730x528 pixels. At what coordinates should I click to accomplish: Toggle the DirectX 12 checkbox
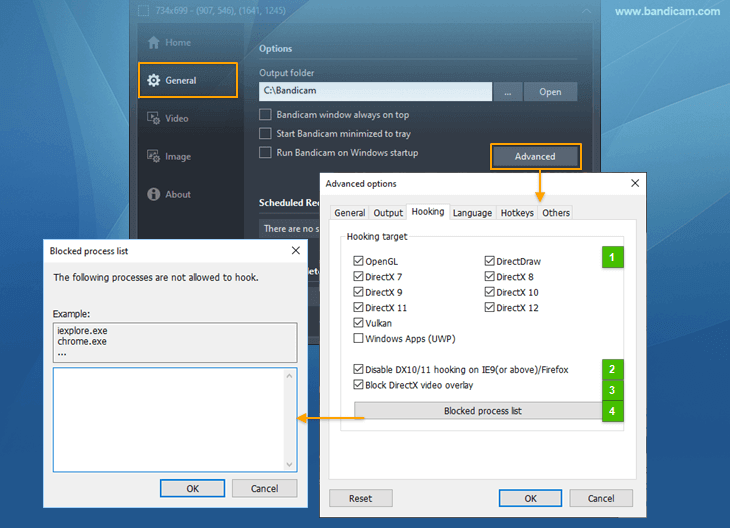click(489, 307)
